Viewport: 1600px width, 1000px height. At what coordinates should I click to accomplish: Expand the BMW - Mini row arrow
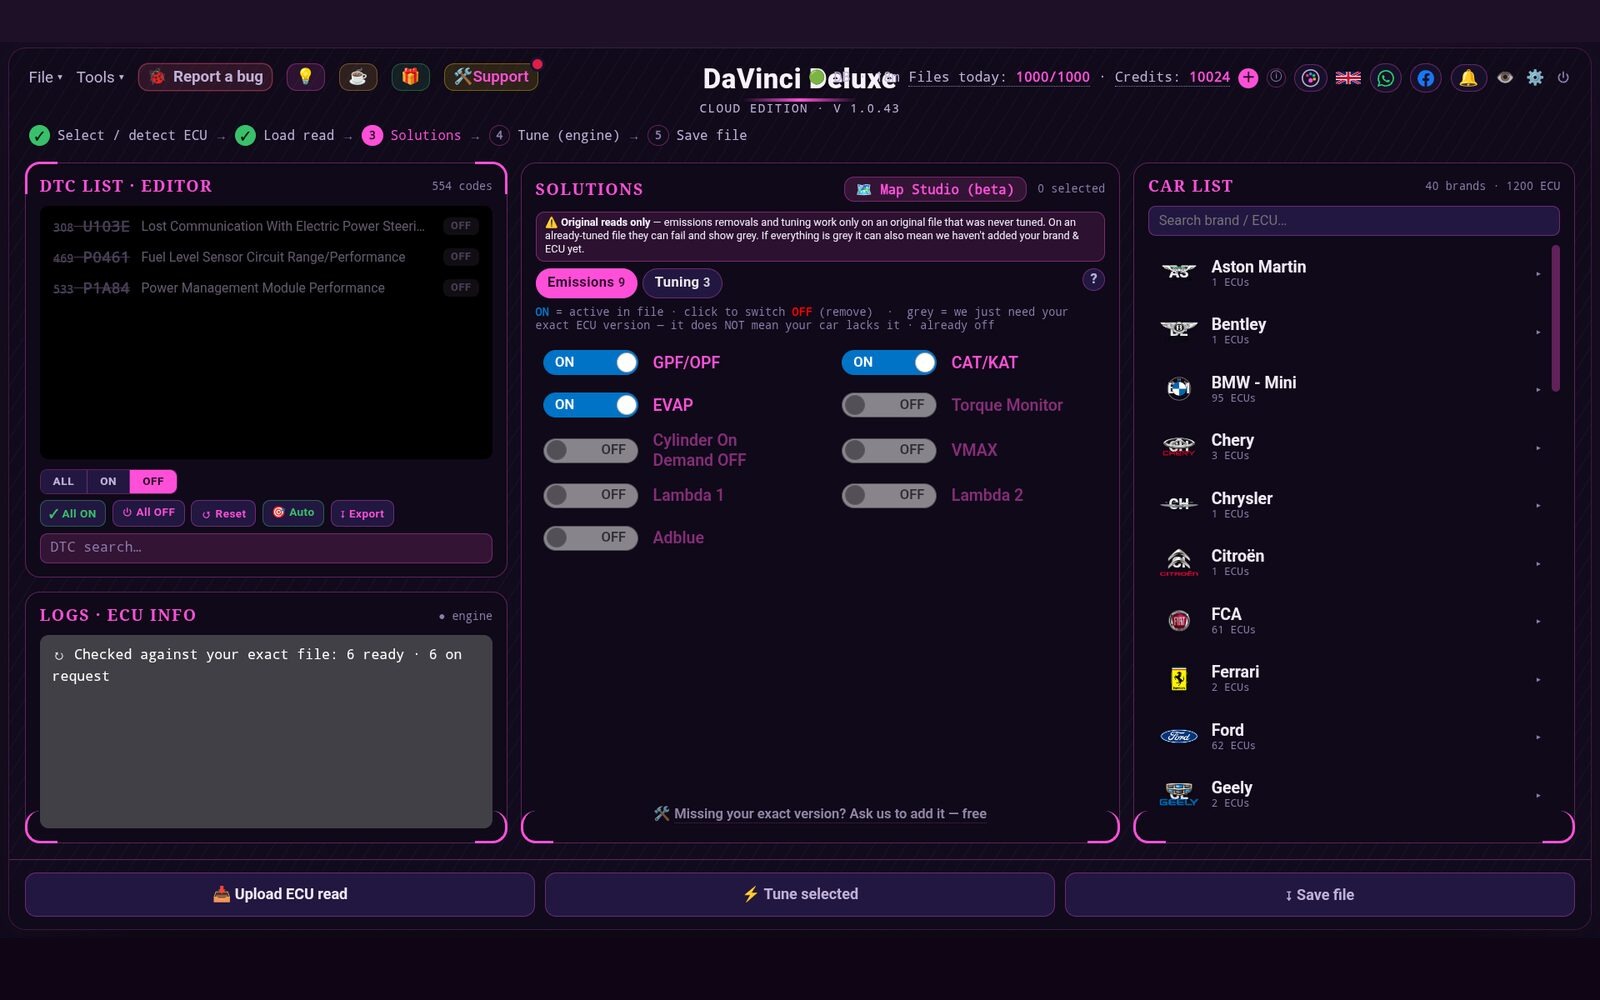tap(1538, 389)
